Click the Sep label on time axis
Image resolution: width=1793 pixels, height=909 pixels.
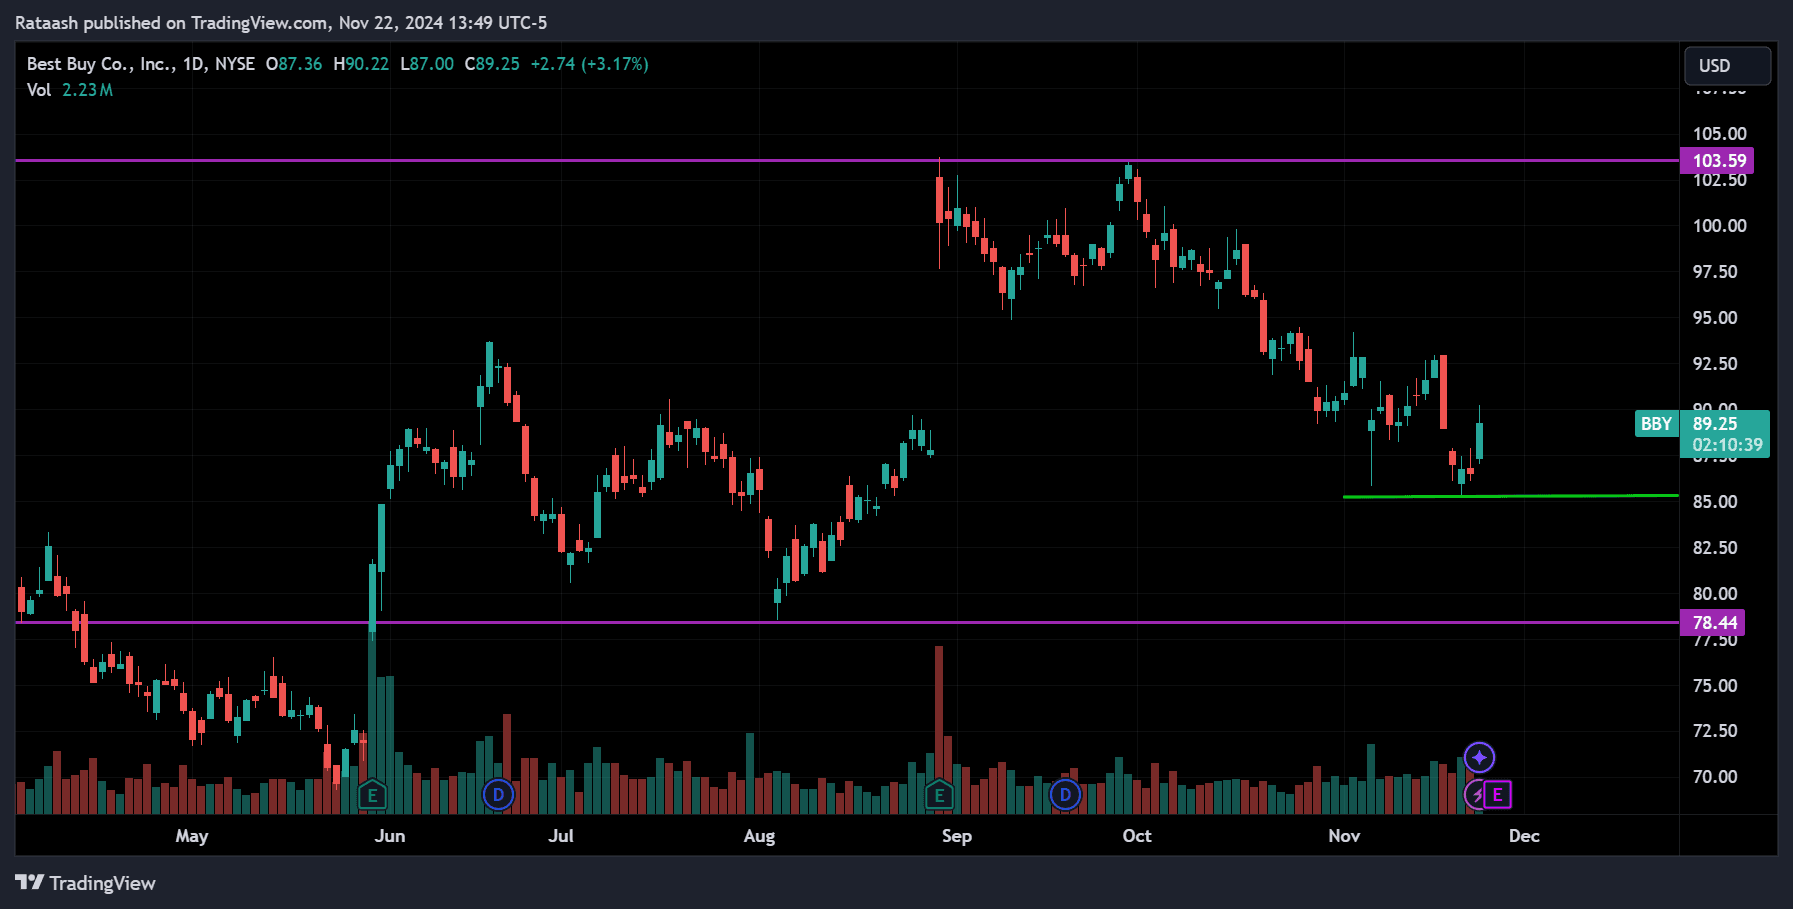[x=957, y=836]
